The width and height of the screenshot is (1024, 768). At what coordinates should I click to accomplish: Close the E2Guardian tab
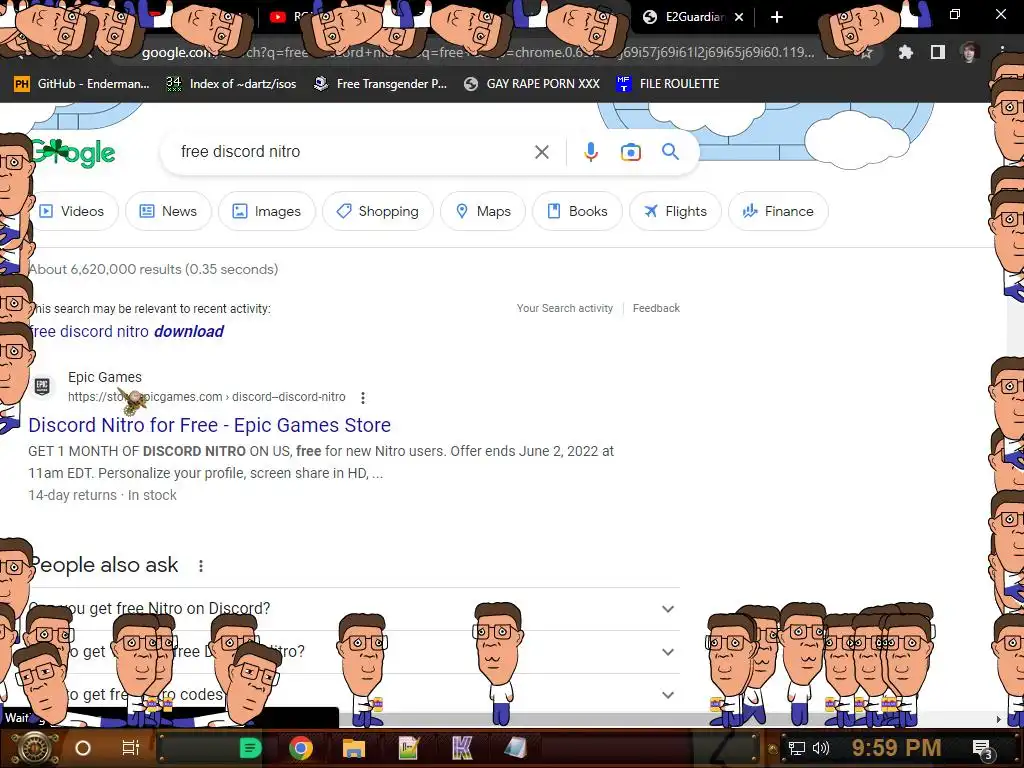tap(739, 17)
